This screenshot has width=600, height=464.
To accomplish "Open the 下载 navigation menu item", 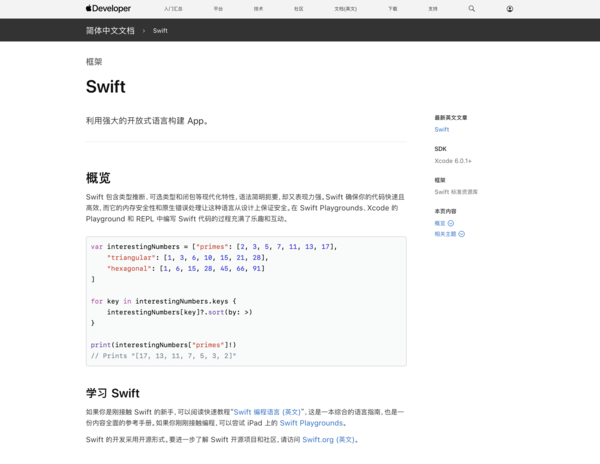I will pos(393,8).
